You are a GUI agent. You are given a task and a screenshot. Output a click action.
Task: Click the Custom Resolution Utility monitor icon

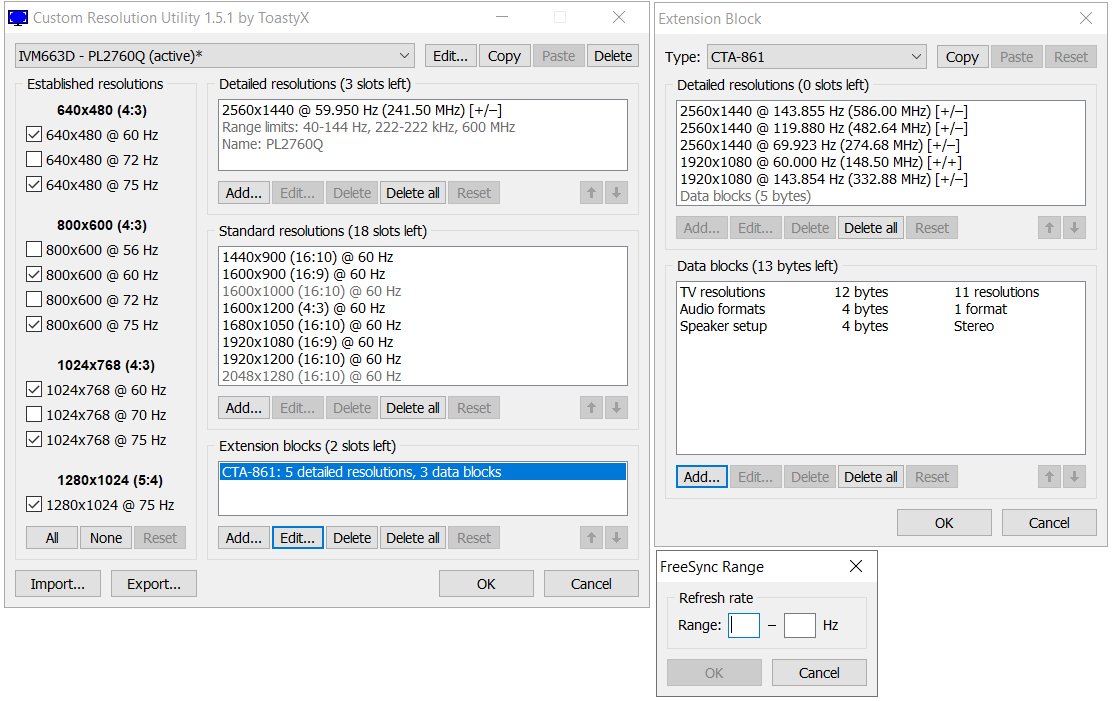(18, 18)
